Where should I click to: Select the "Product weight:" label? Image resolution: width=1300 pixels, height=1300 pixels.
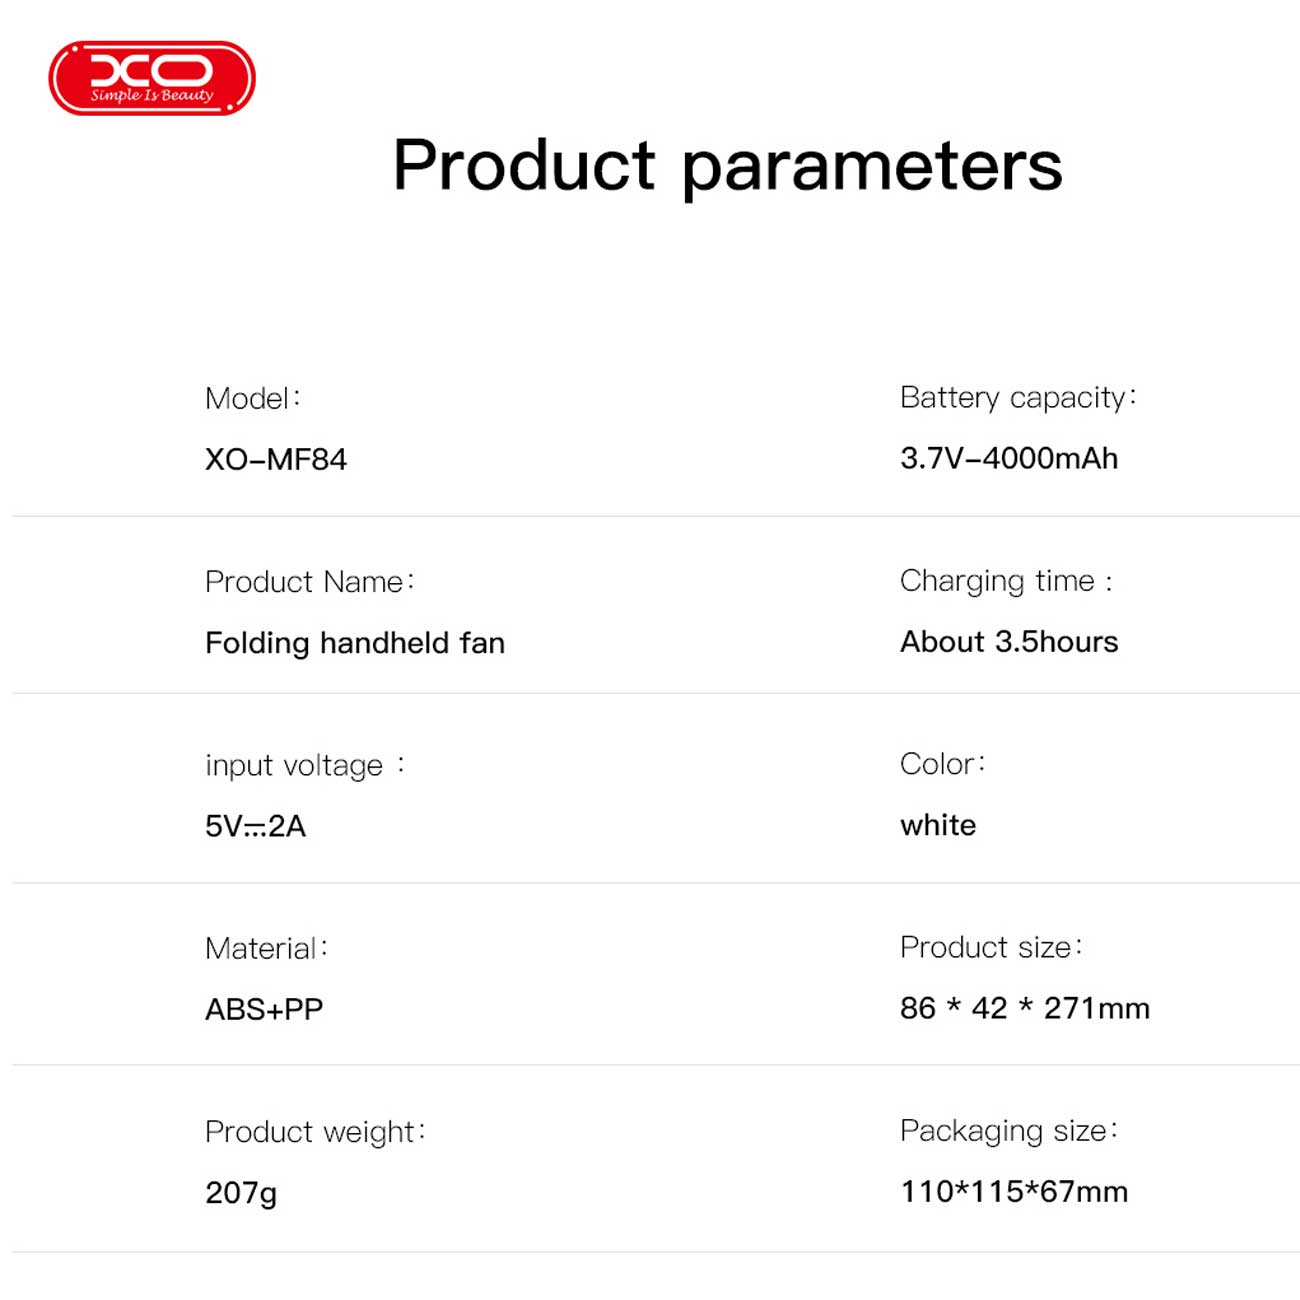(x=315, y=1131)
